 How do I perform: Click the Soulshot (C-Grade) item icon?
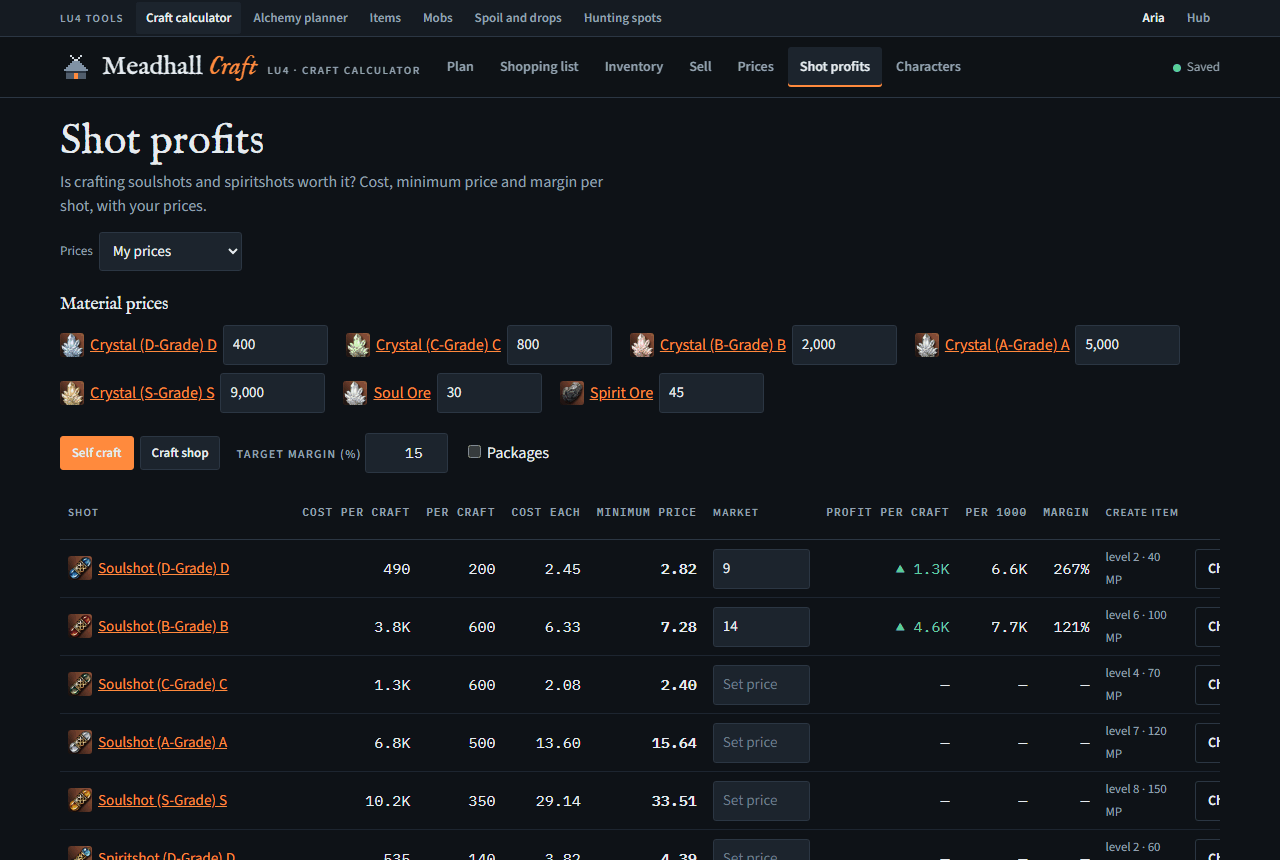click(80, 684)
